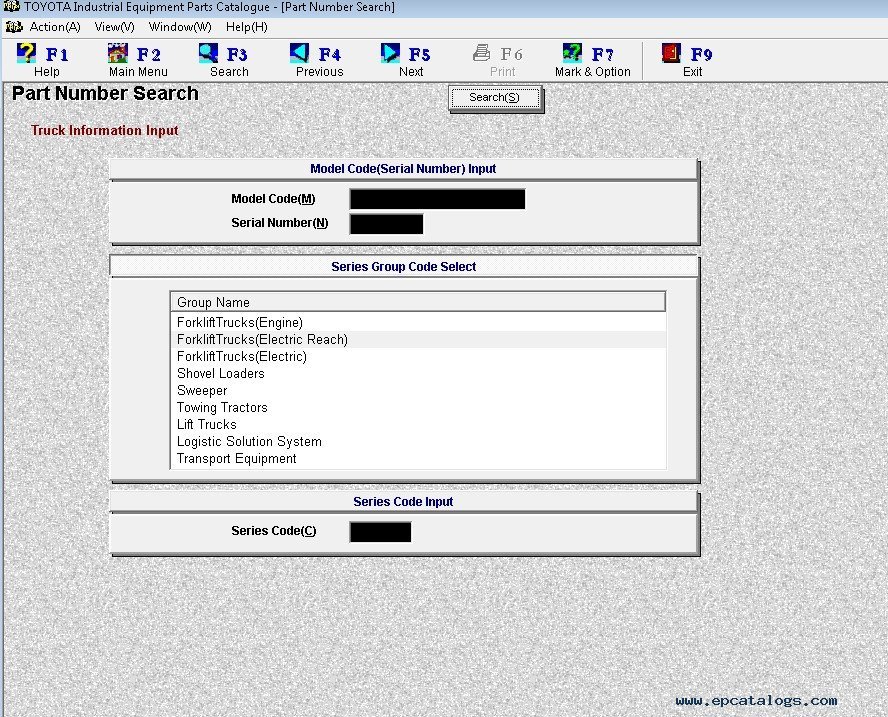Click the Series Code(C) label
The height and width of the screenshot is (717, 888).
(x=274, y=531)
